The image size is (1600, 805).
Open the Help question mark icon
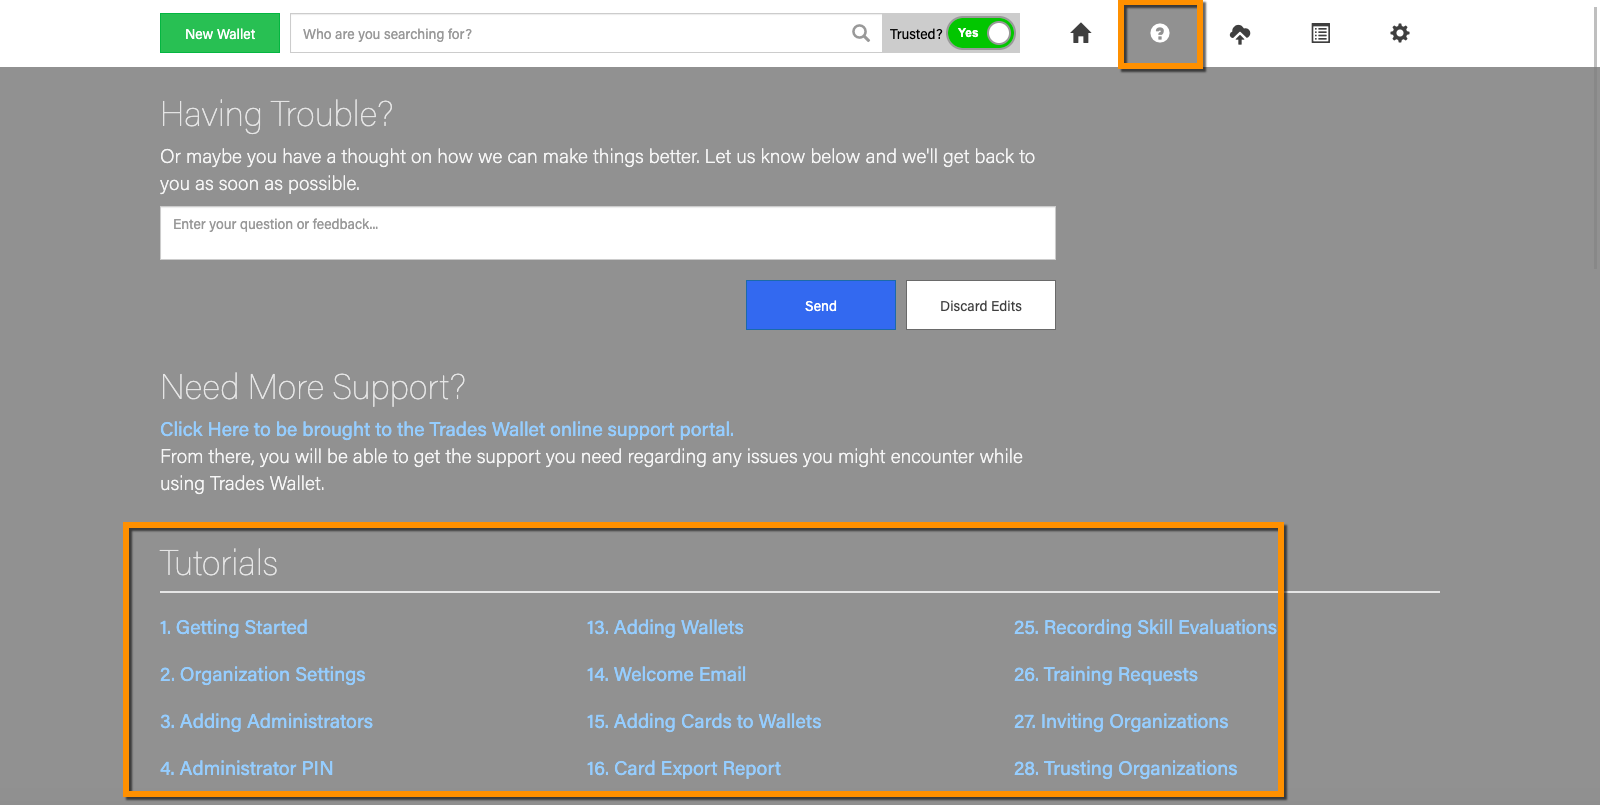pos(1160,34)
